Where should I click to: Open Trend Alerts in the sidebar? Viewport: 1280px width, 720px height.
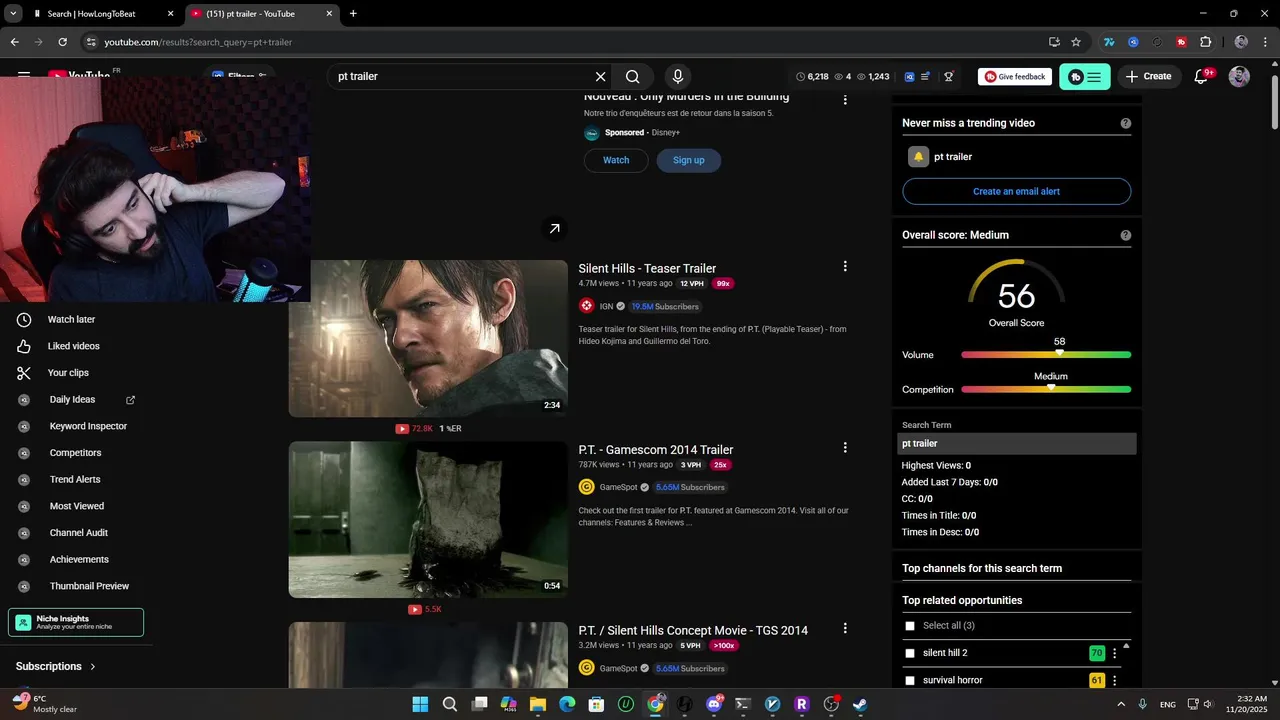click(x=76, y=479)
